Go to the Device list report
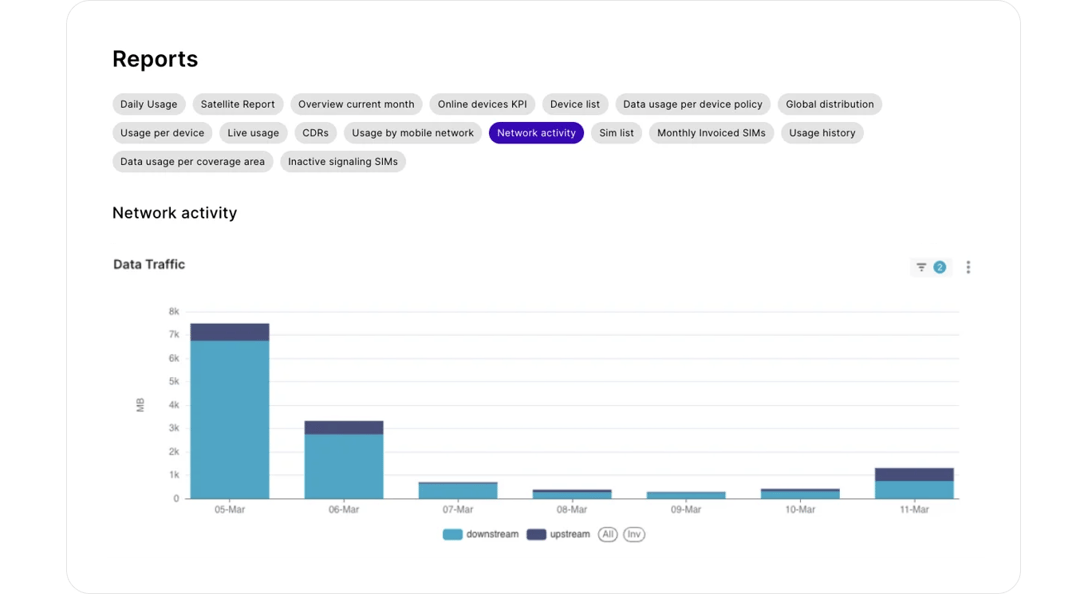This screenshot has width=1080, height=594. coord(575,104)
